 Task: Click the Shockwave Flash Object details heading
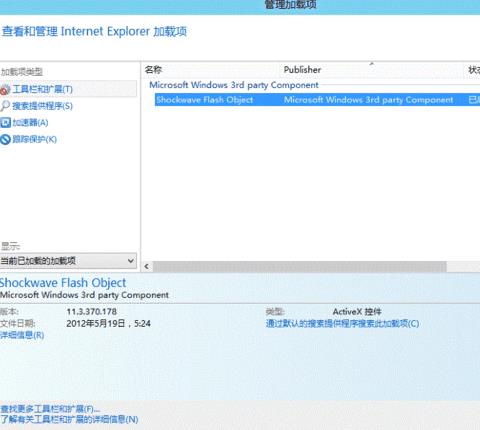(x=63, y=283)
